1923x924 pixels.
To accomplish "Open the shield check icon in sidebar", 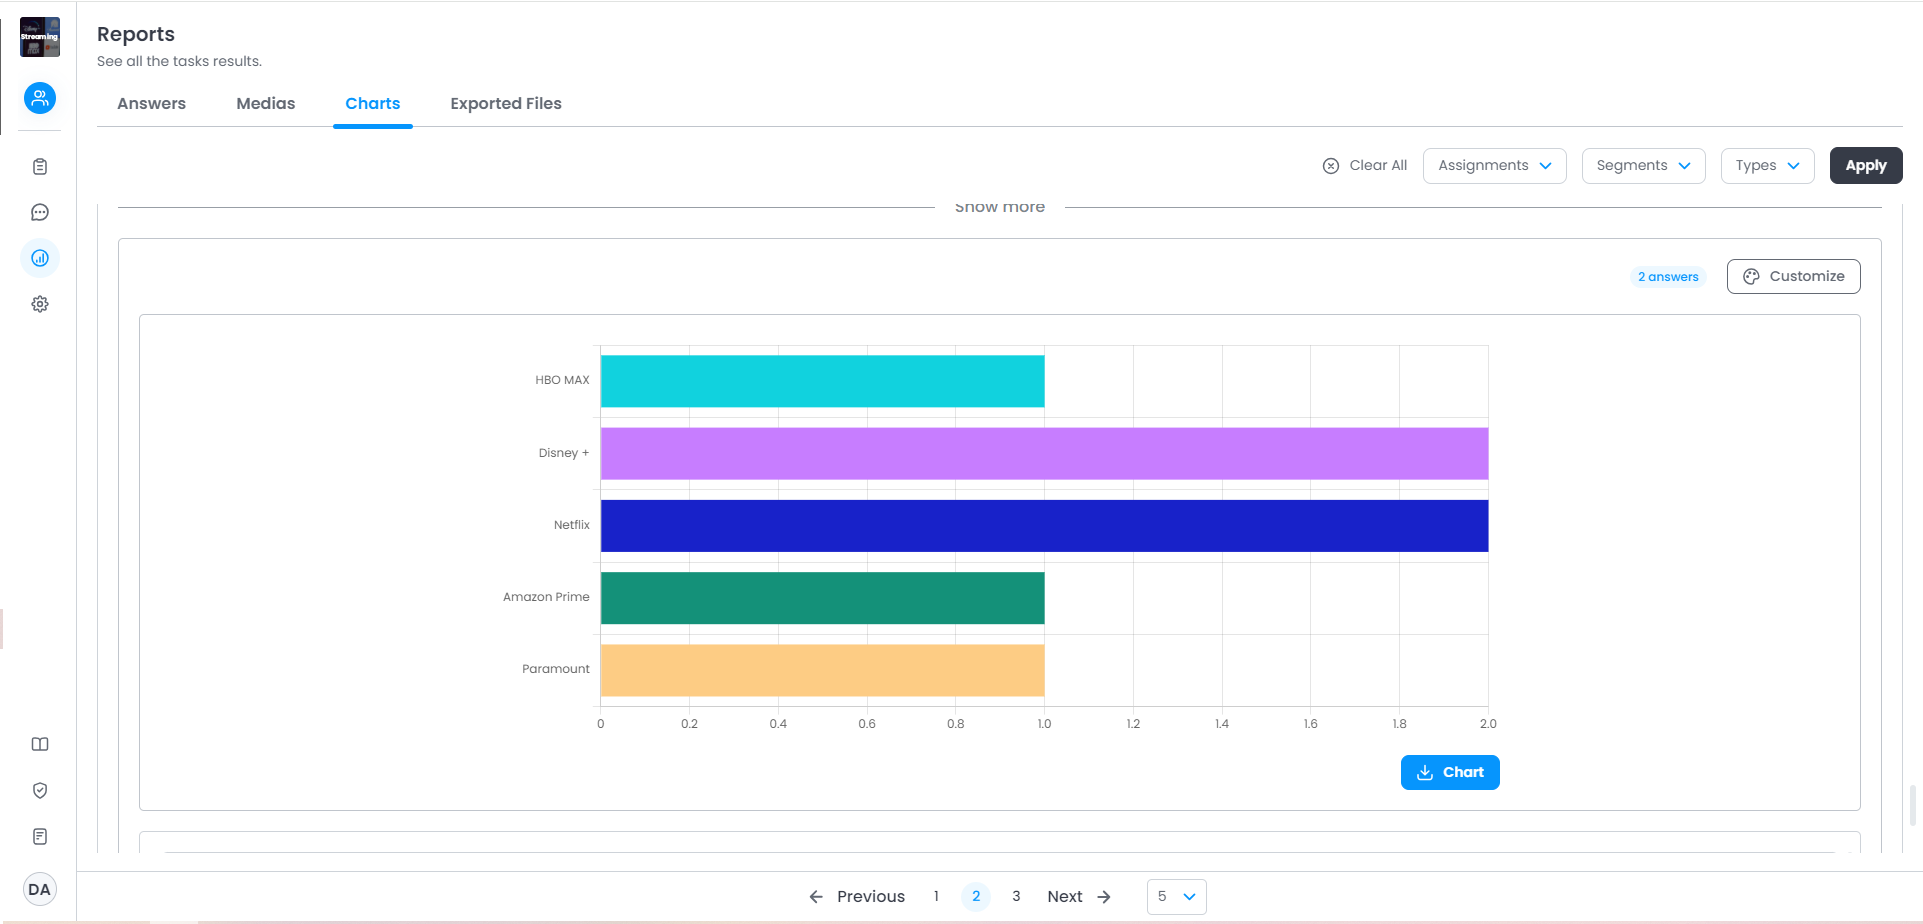I will coord(40,790).
